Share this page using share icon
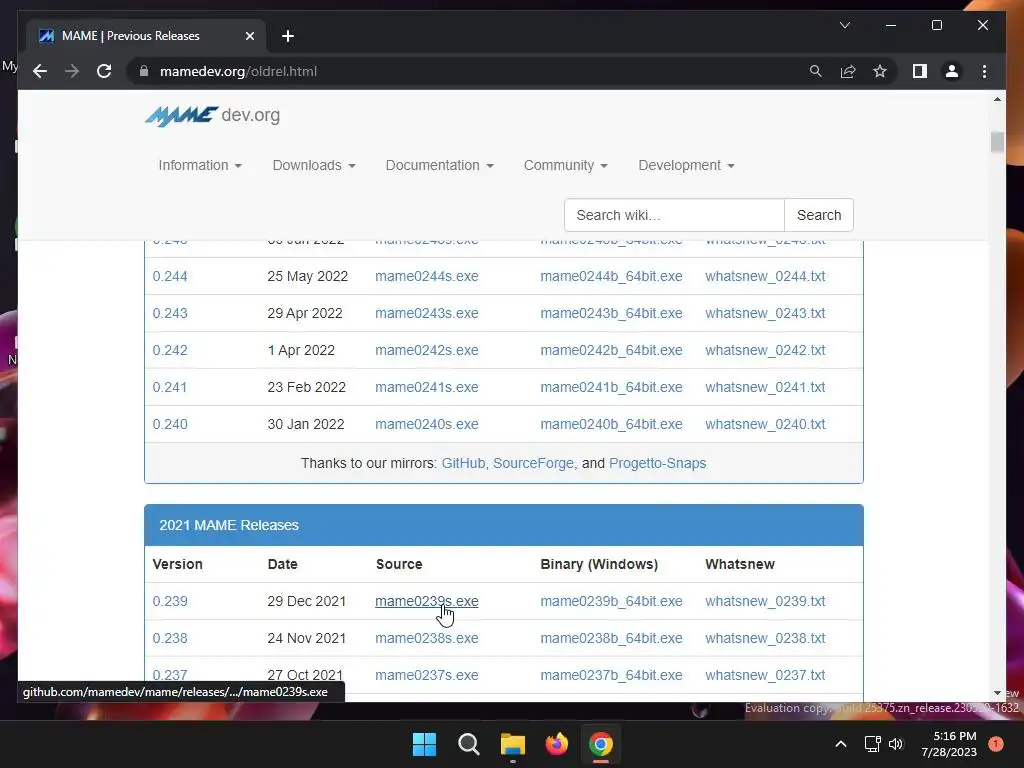1024x768 pixels. (848, 71)
